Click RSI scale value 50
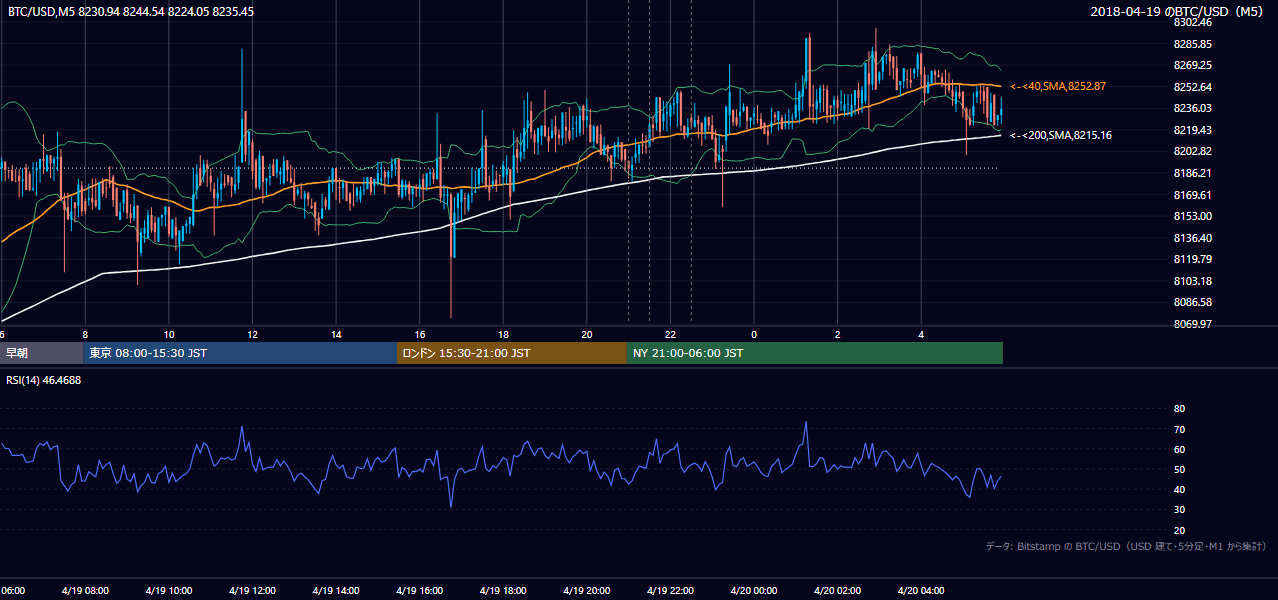Image resolution: width=1278 pixels, height=600 pixels. tap(1179, 469)
